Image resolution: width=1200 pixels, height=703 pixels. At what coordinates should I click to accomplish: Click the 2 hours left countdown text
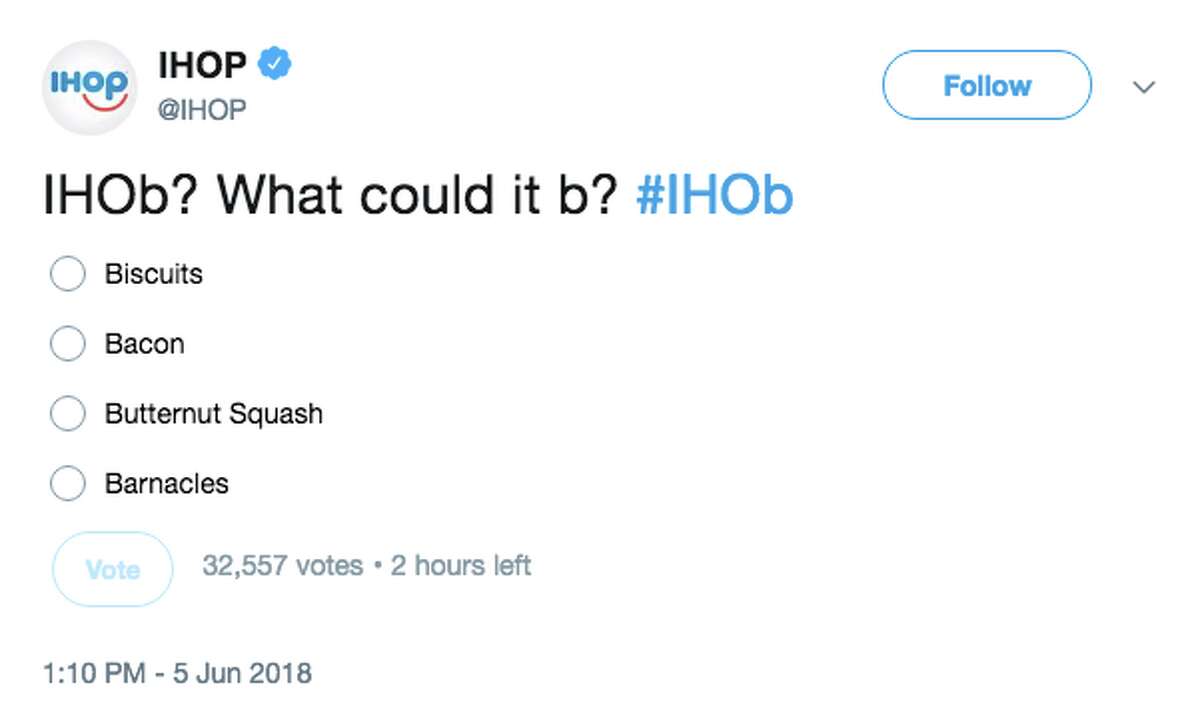point(460,565)
